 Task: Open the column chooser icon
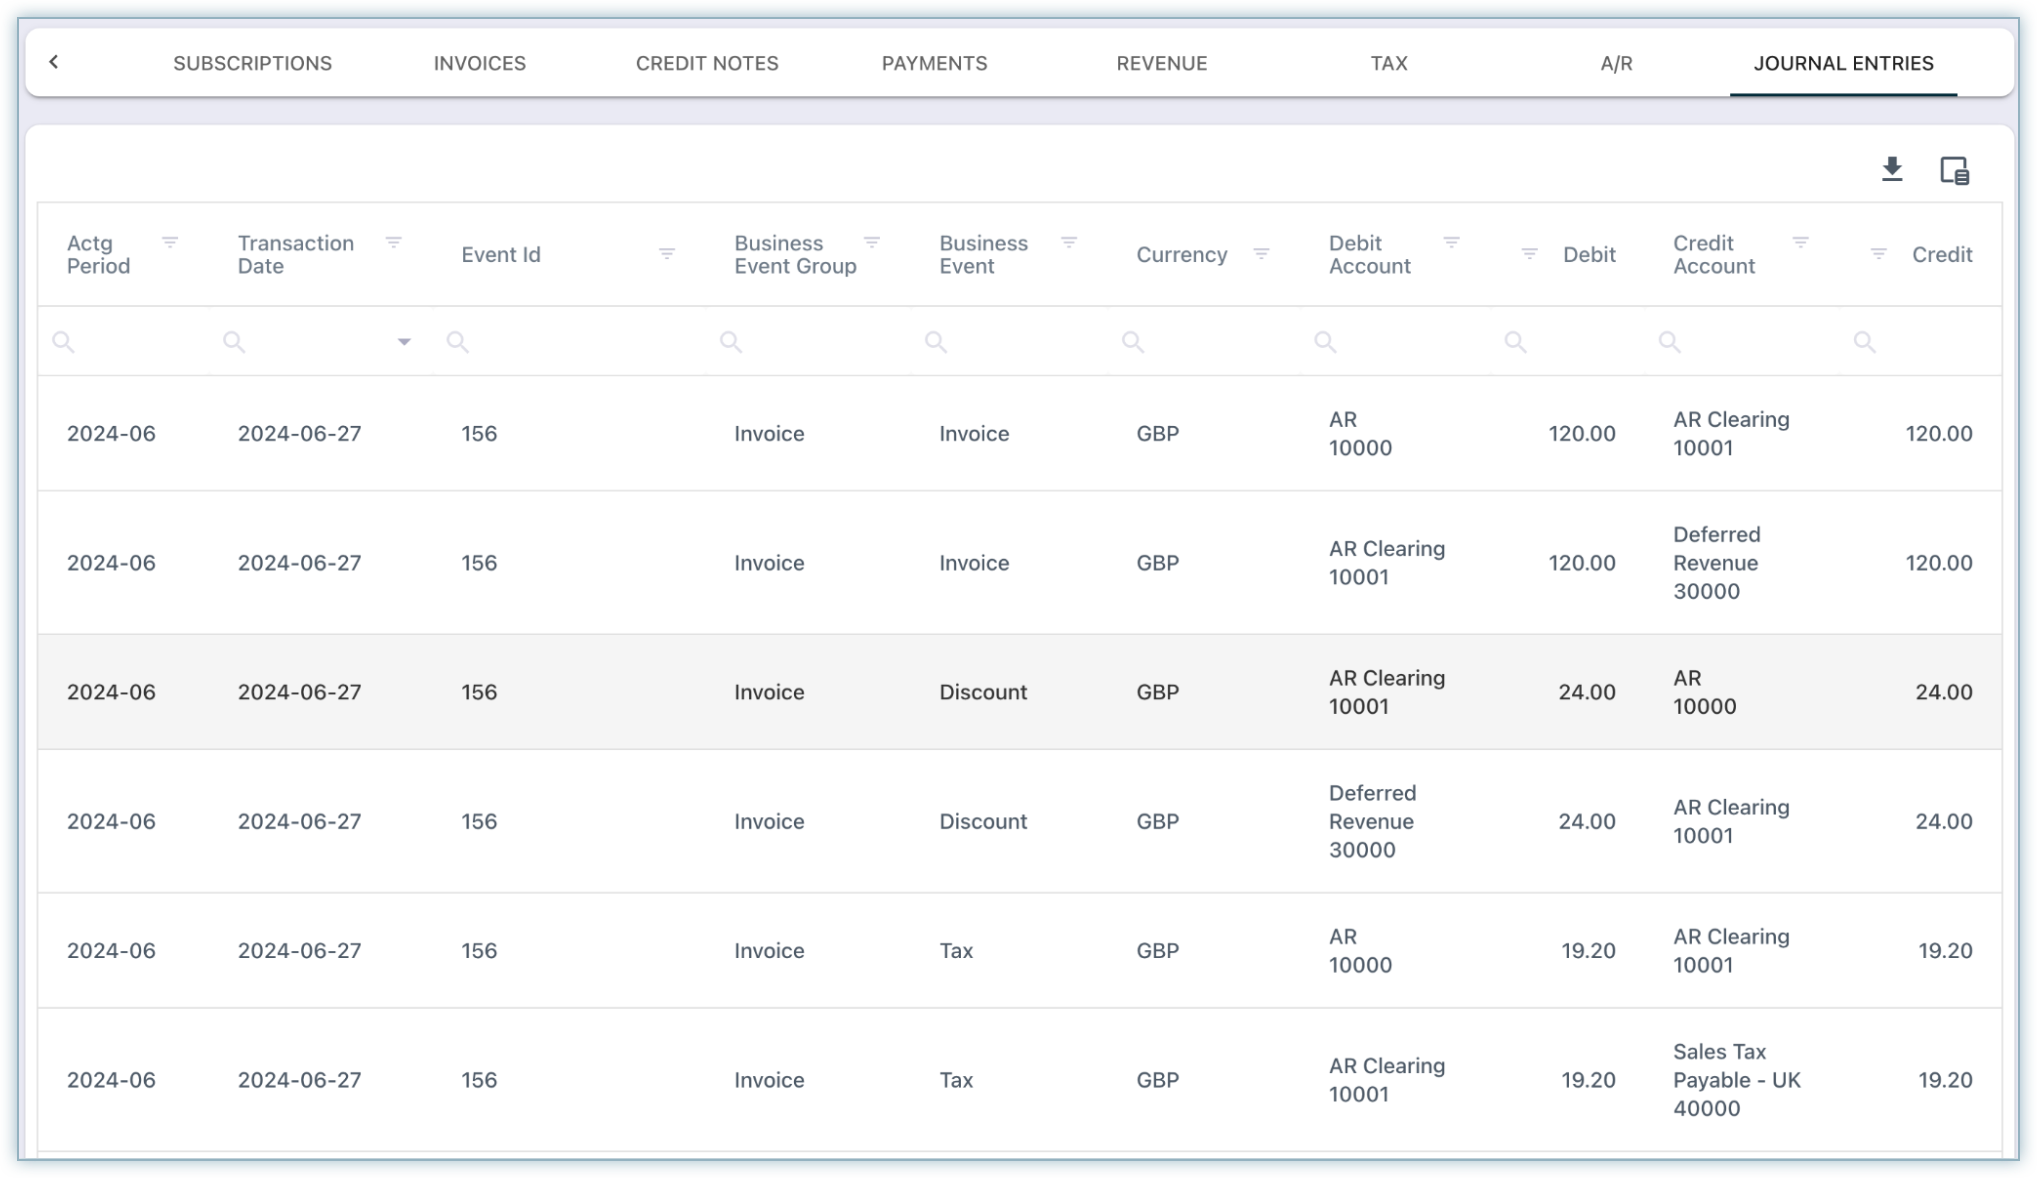[1954, 170]
